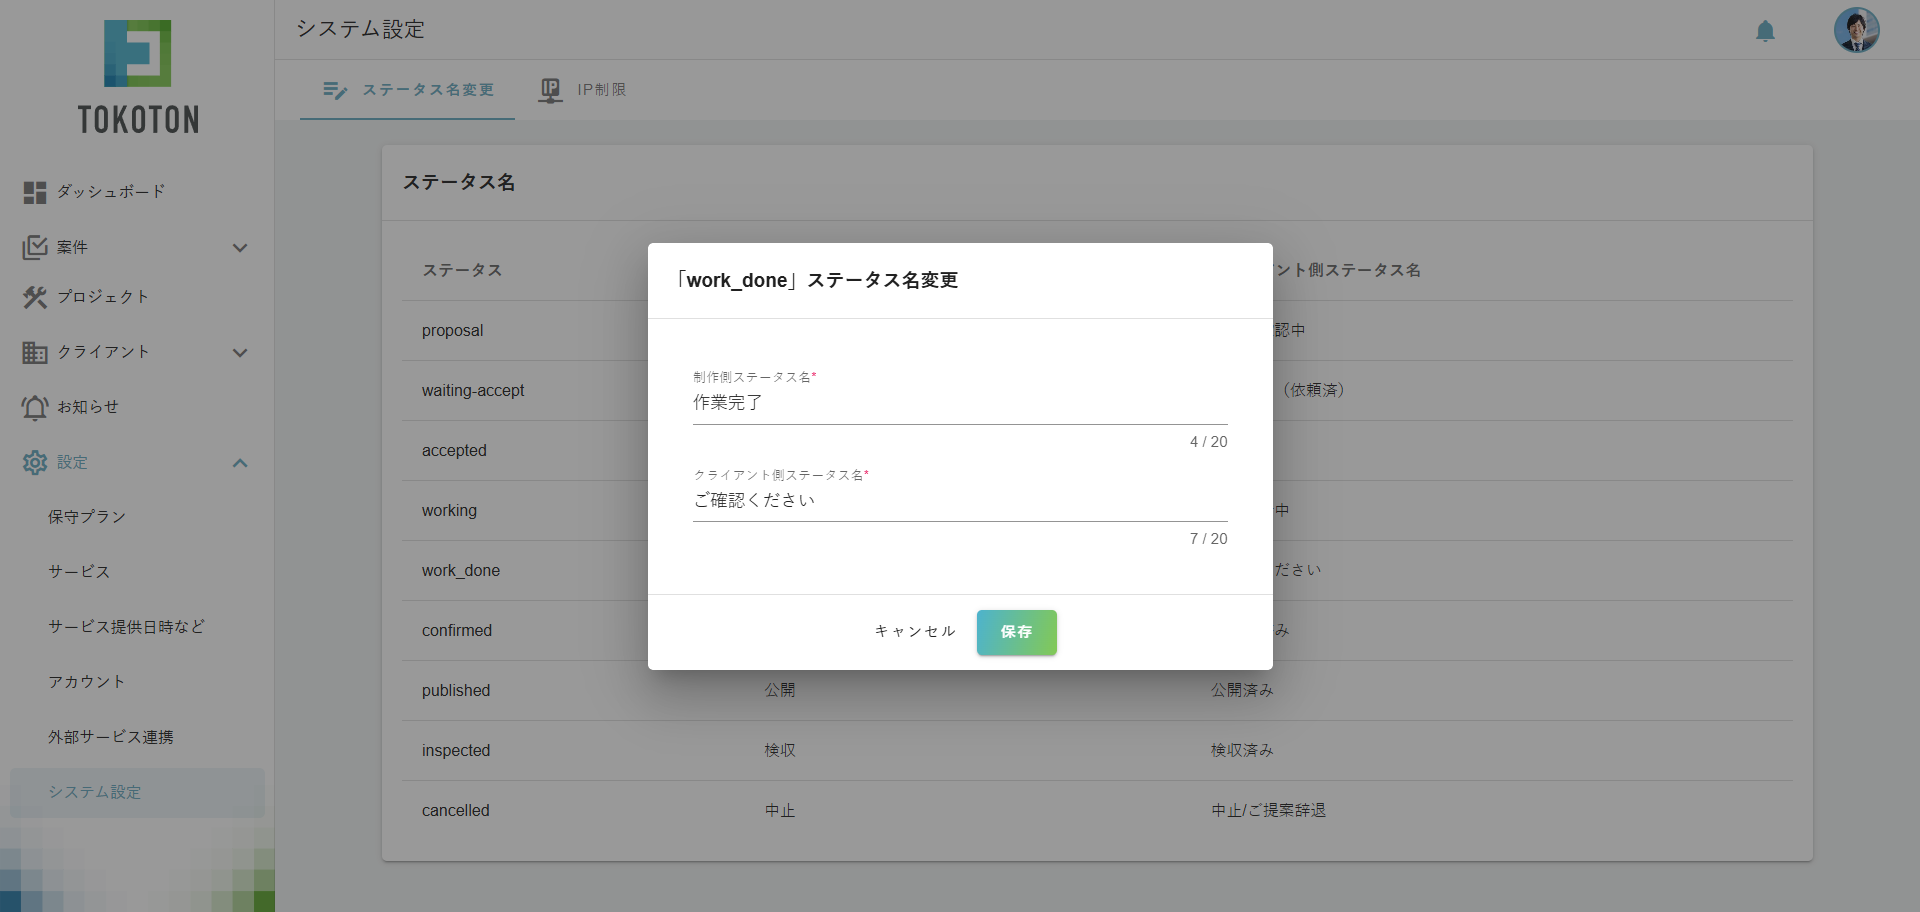1920x912 pixels.
Task: Click the user profile avatar
Action: (x=1856, y=30)
